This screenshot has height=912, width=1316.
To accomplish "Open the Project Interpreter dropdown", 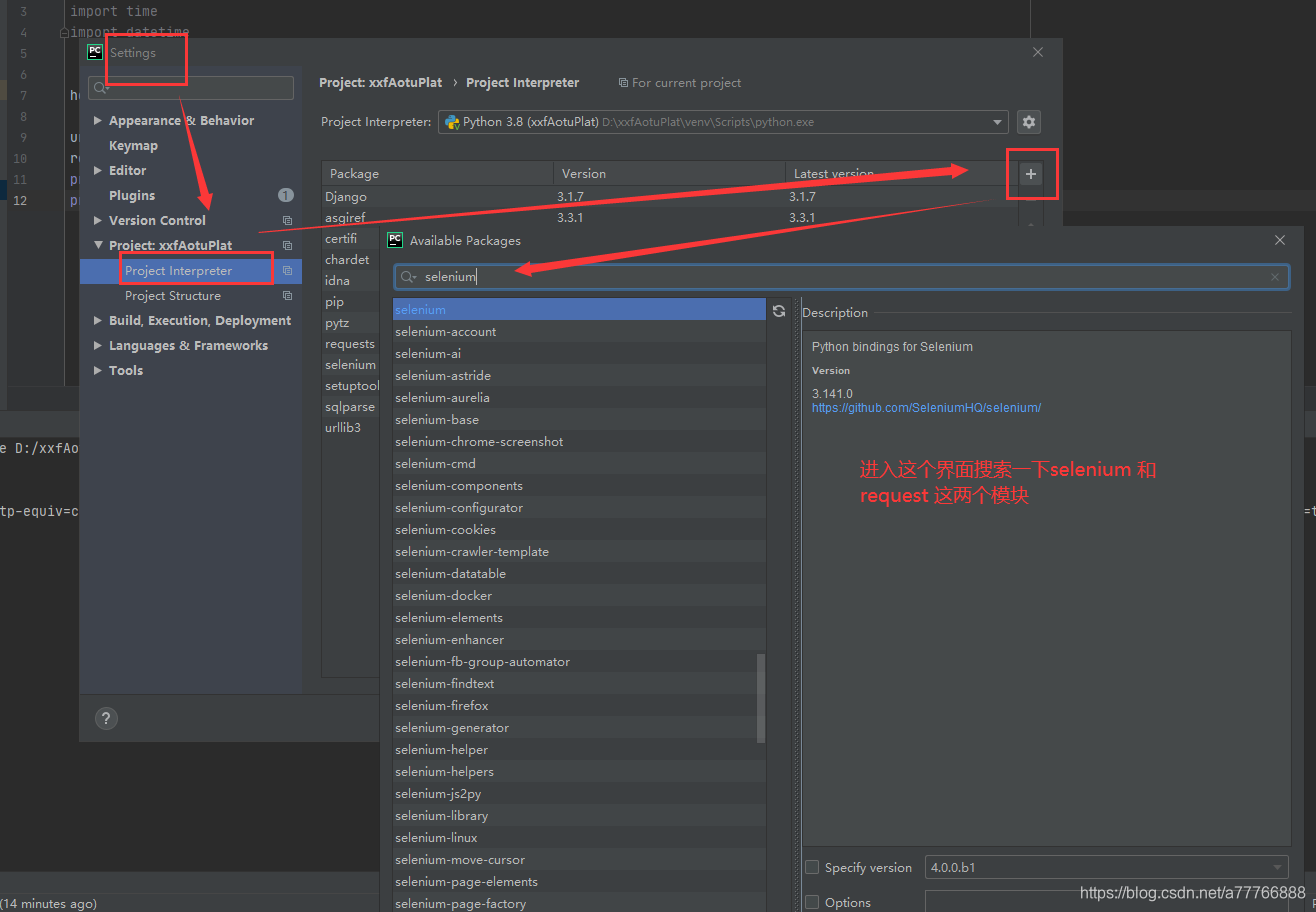I will tap(723, 122).
